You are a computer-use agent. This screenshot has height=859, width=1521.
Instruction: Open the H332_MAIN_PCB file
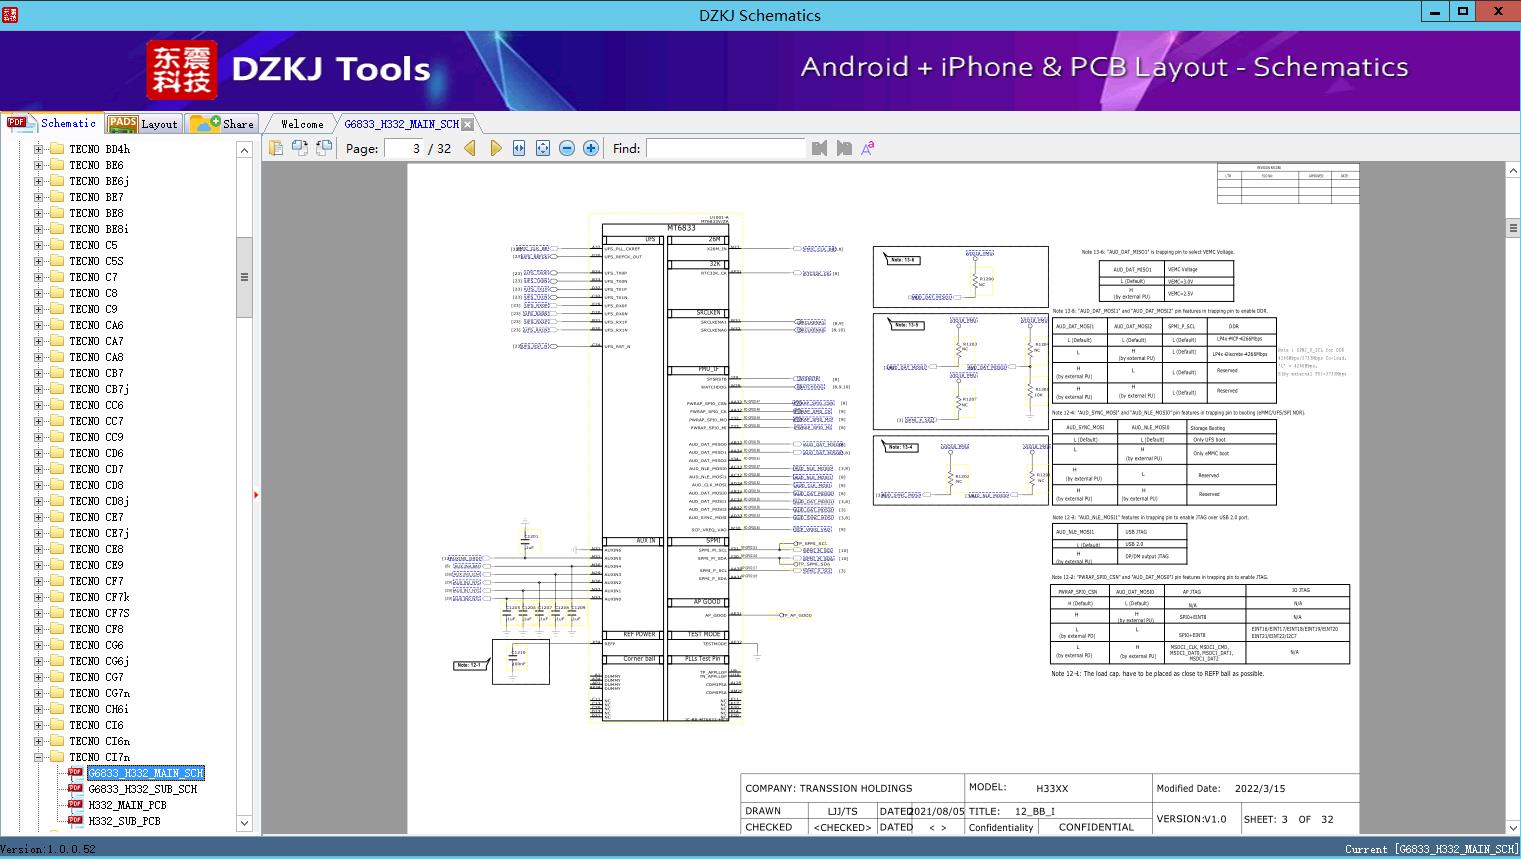[127, 805]
